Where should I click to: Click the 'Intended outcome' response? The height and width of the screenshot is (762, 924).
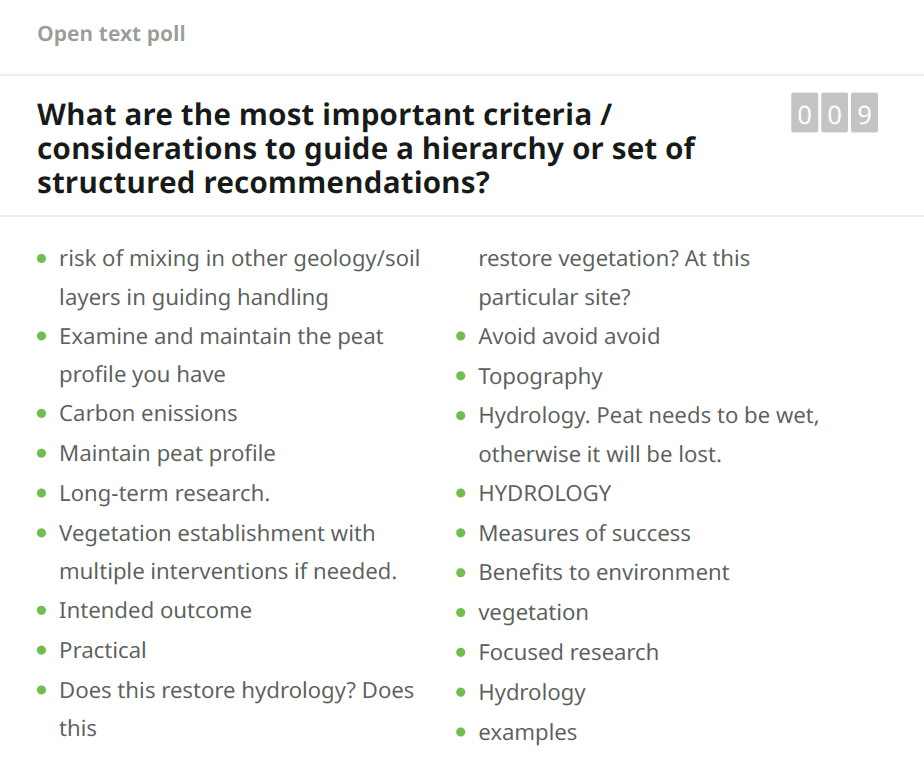[155, 610]
